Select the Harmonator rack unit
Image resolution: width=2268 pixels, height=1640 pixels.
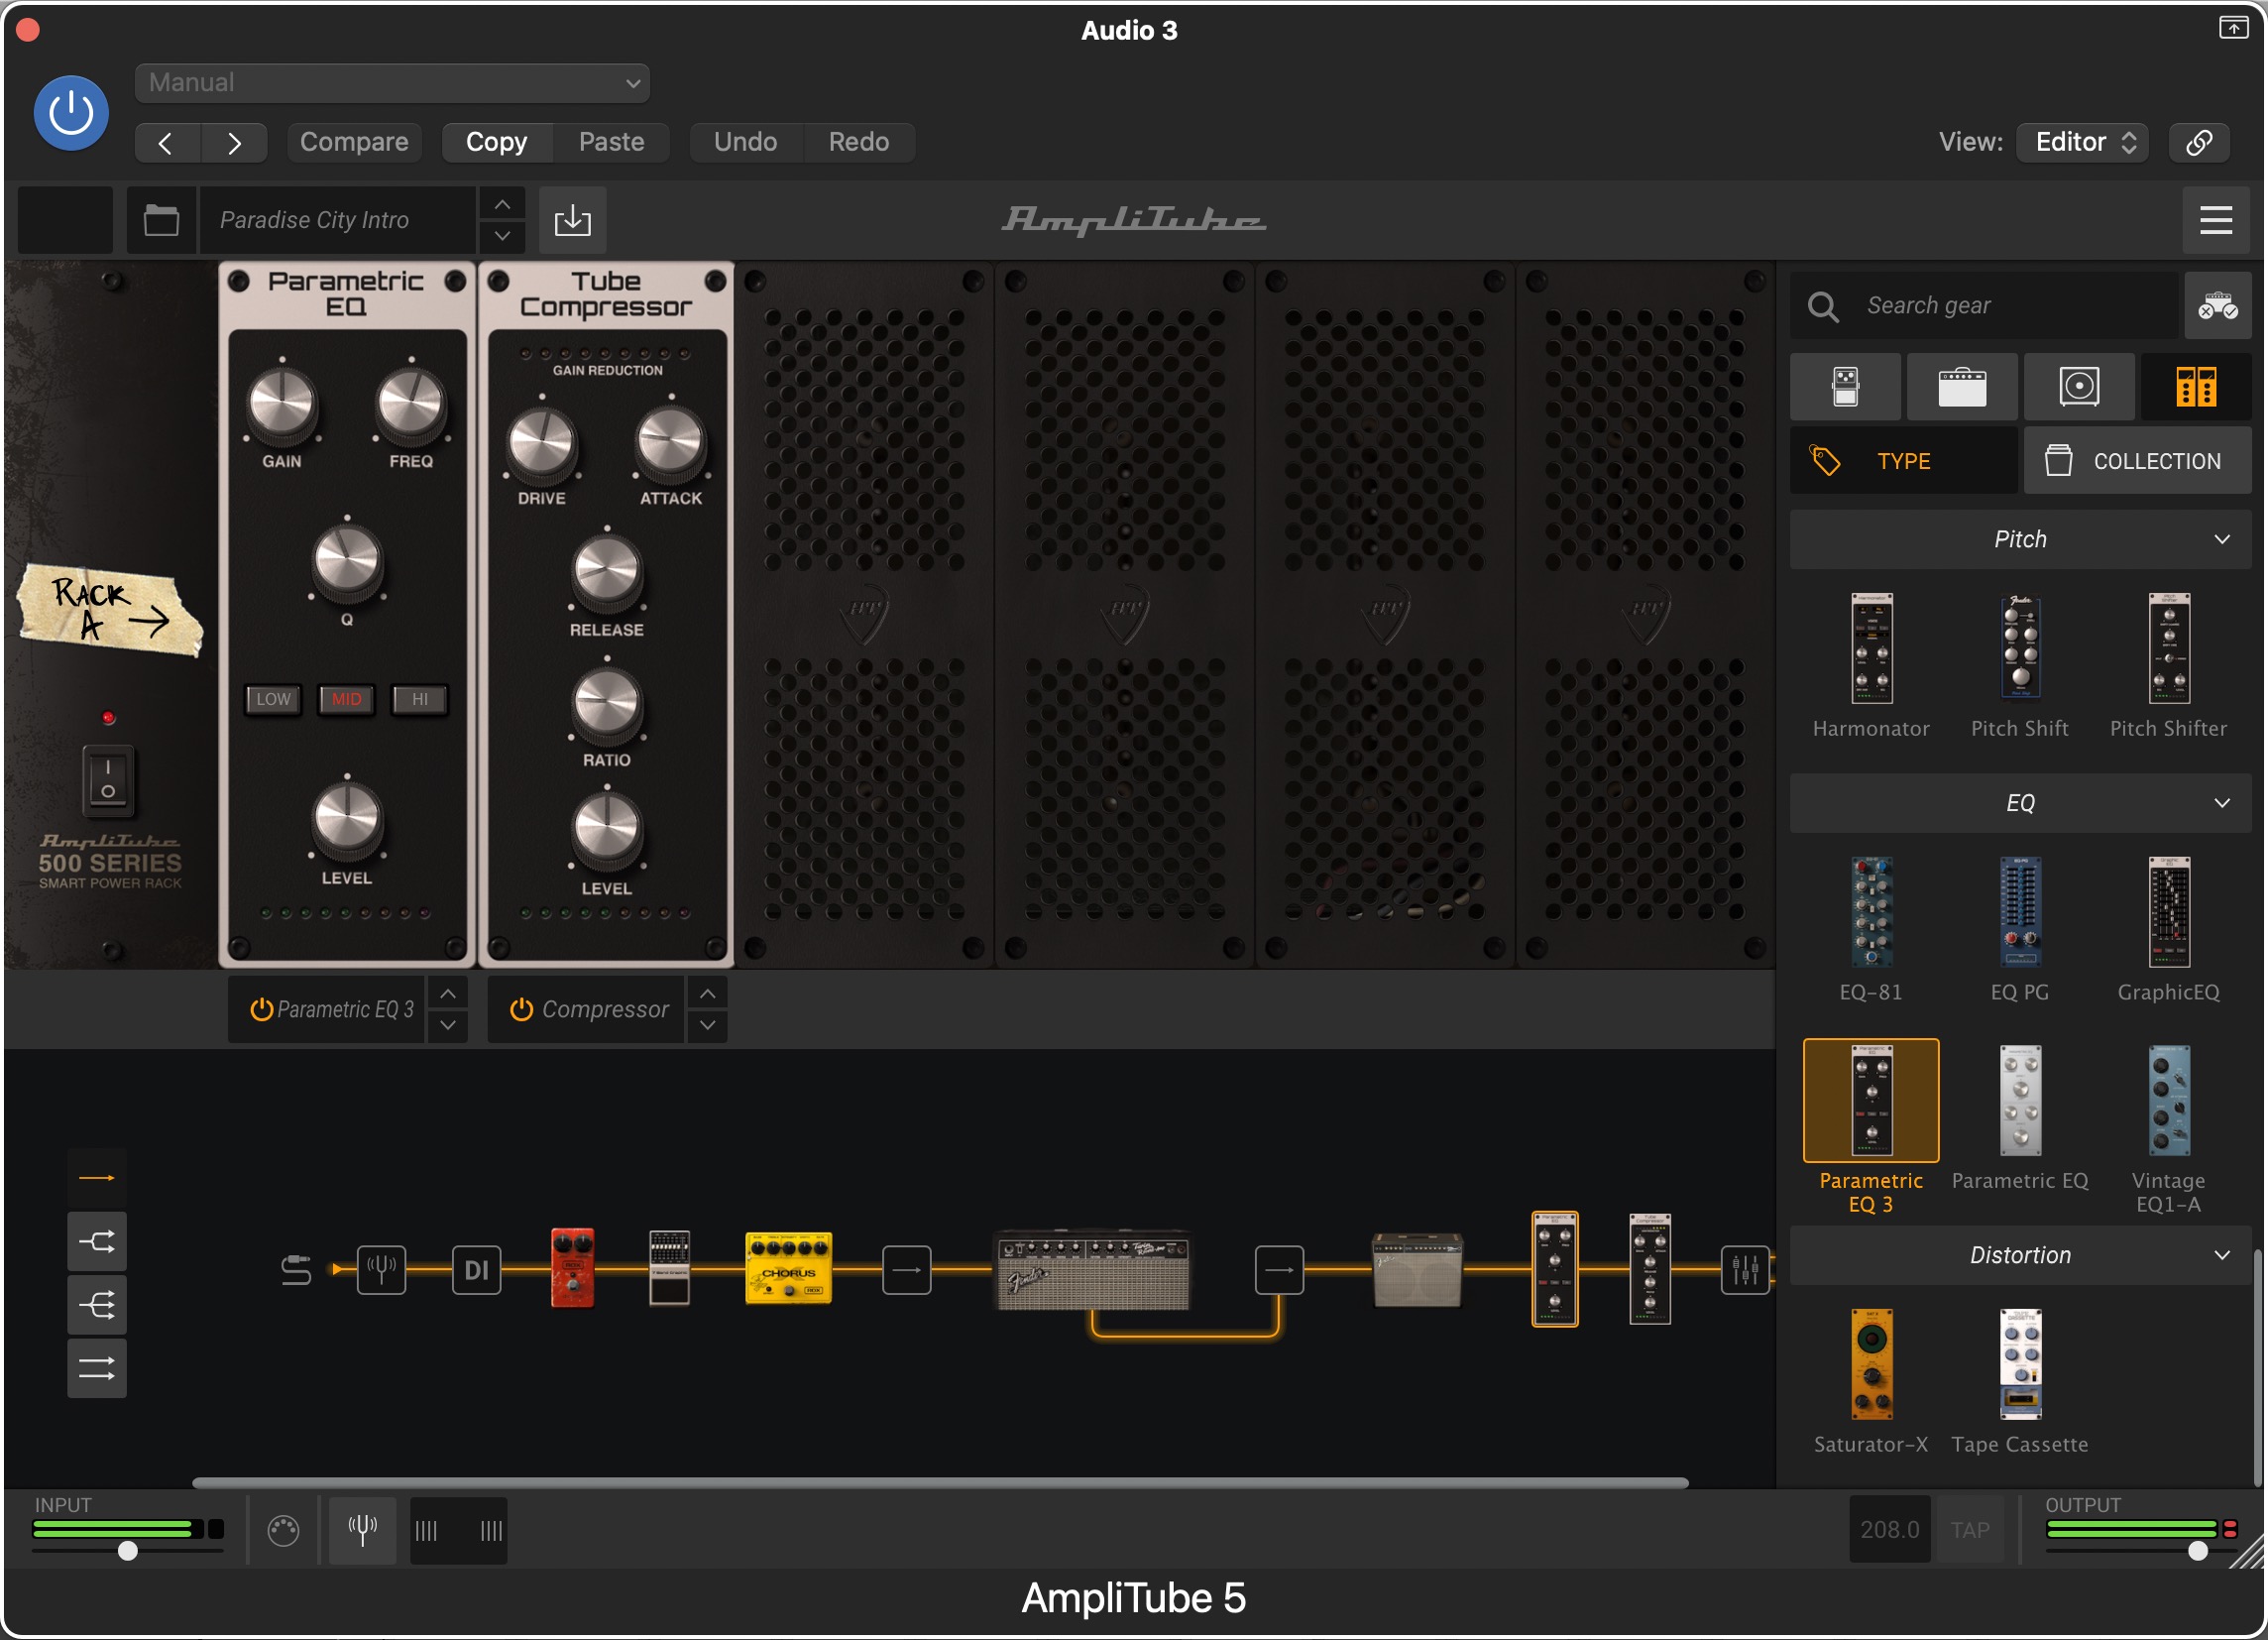pyautogui.click(x=1871, y=666)
